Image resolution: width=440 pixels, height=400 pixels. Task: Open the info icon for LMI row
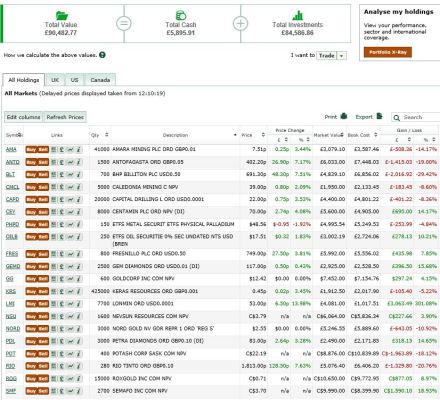coord(78,304)
